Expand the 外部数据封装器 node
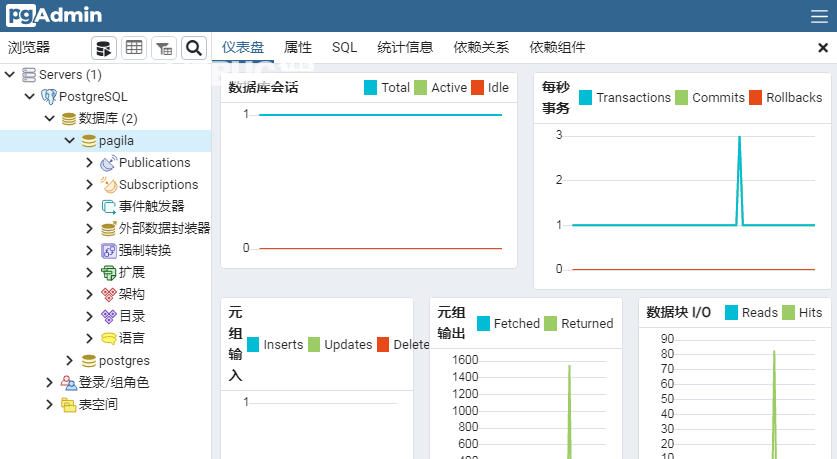The width and height of the screenshot is (837, 459). point(90,228)
